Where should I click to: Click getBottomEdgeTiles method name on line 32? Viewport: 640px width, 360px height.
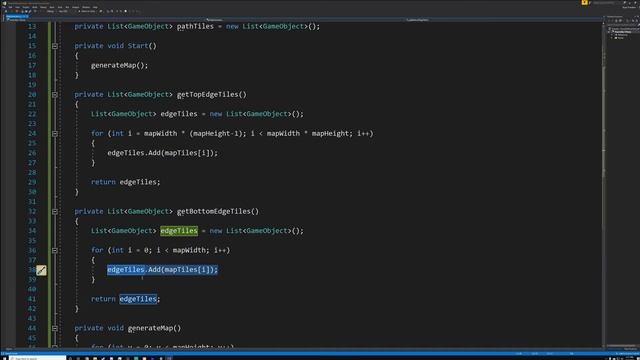[x=214, y=211]
